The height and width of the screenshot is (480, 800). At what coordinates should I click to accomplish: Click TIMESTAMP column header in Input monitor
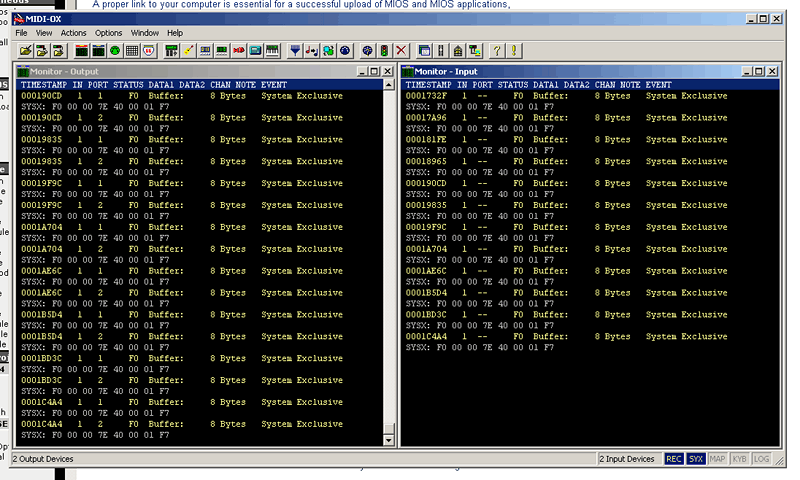pos(429,85)
